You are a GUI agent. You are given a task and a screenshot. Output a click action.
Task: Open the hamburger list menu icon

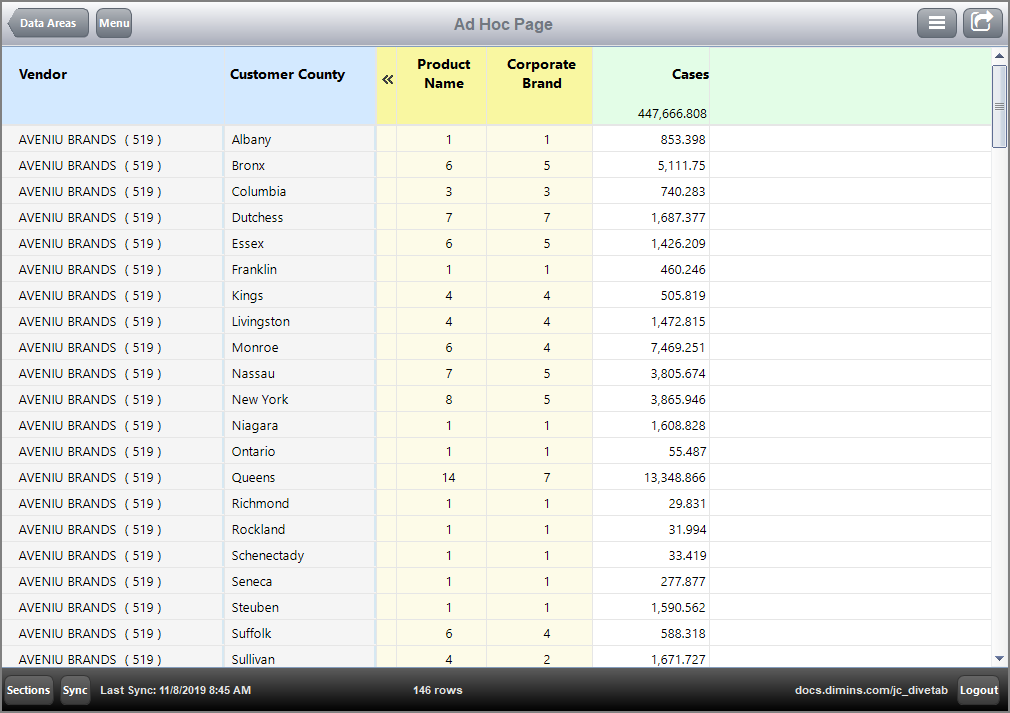tap(937, 22)
